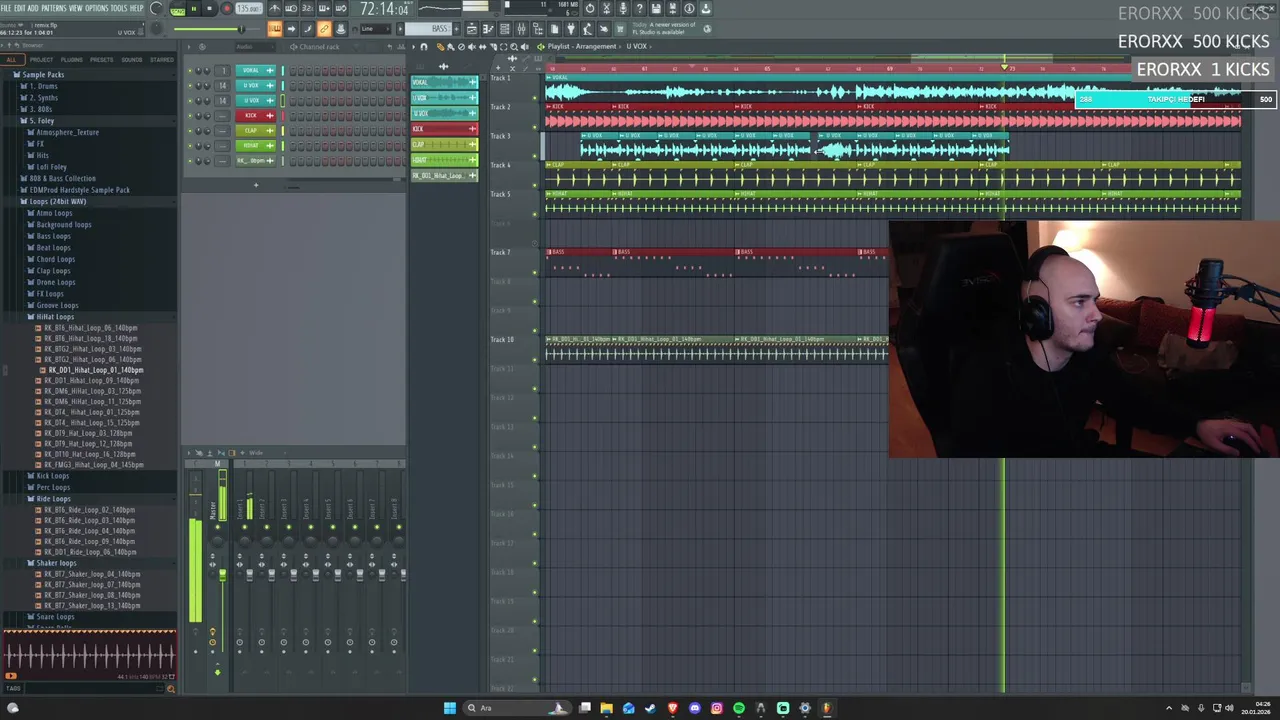Open the EDIT menu
The width and height of the screenshot is (1280, 720).
[20, 8]
